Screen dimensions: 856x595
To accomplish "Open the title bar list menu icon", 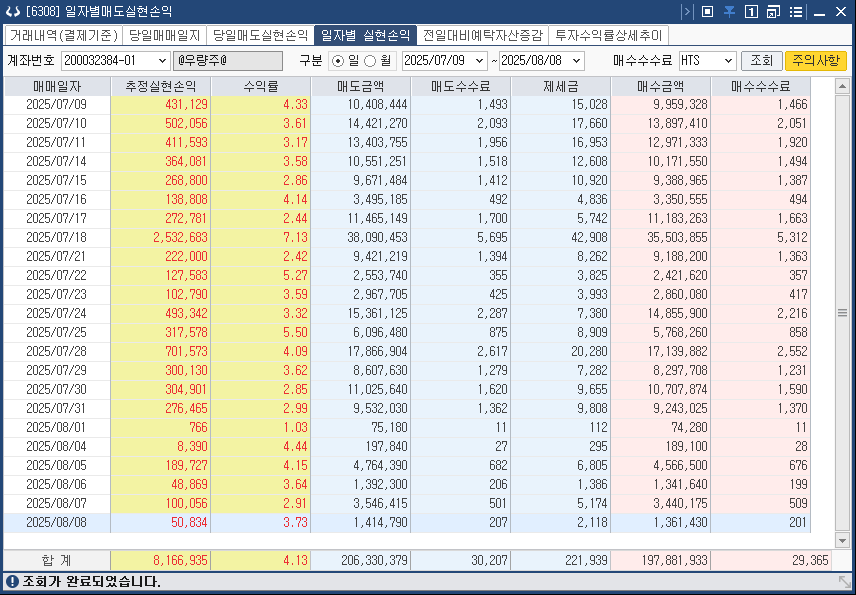I will click(797, 12).
